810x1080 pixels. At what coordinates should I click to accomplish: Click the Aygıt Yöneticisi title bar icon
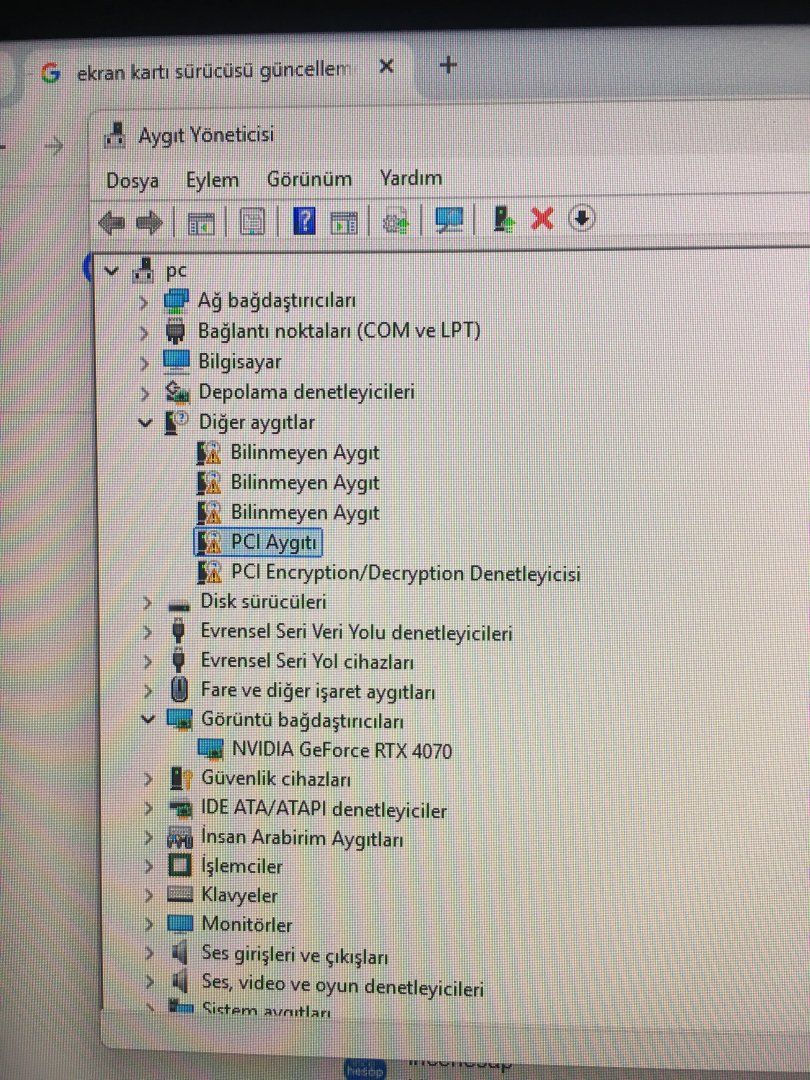[115, 135]
